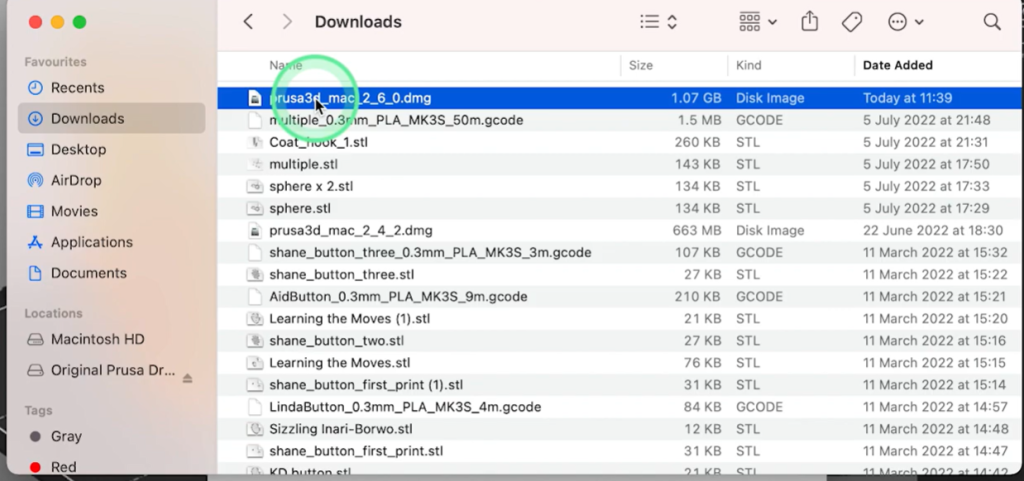Open the More actions ellipsis menu
The image size is (1024, 481).
click(x=905, y=22)
